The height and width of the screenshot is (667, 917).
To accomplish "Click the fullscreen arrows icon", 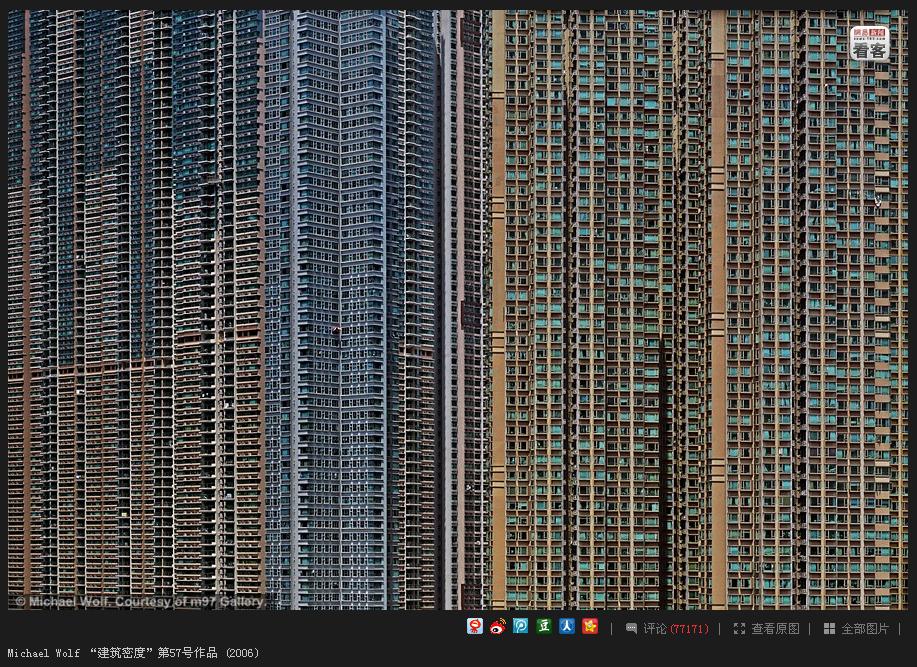I will (x=739, y=628).
